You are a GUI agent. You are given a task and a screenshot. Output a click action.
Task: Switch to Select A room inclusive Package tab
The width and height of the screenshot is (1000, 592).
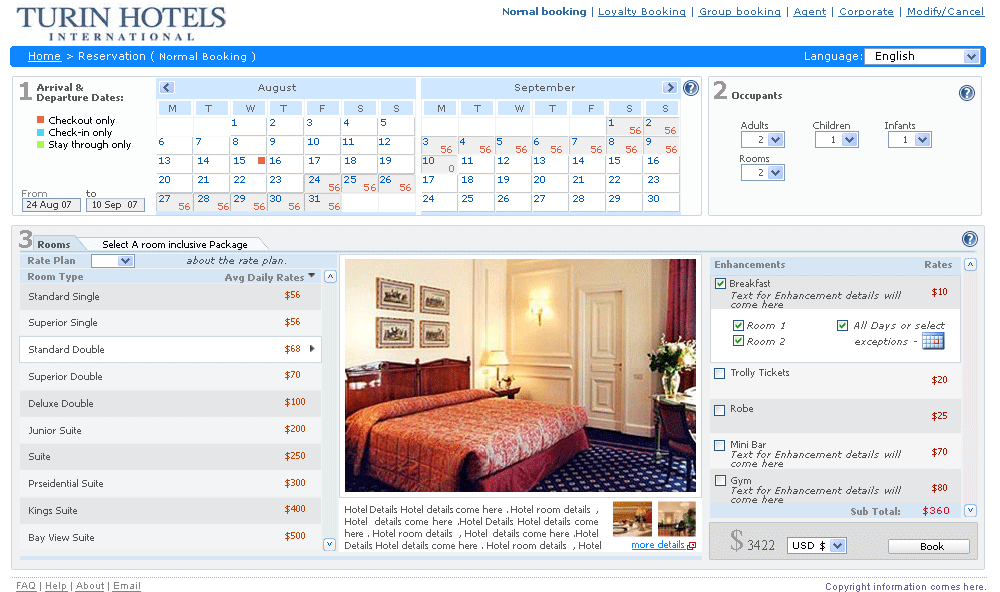(x=174, y=244)
